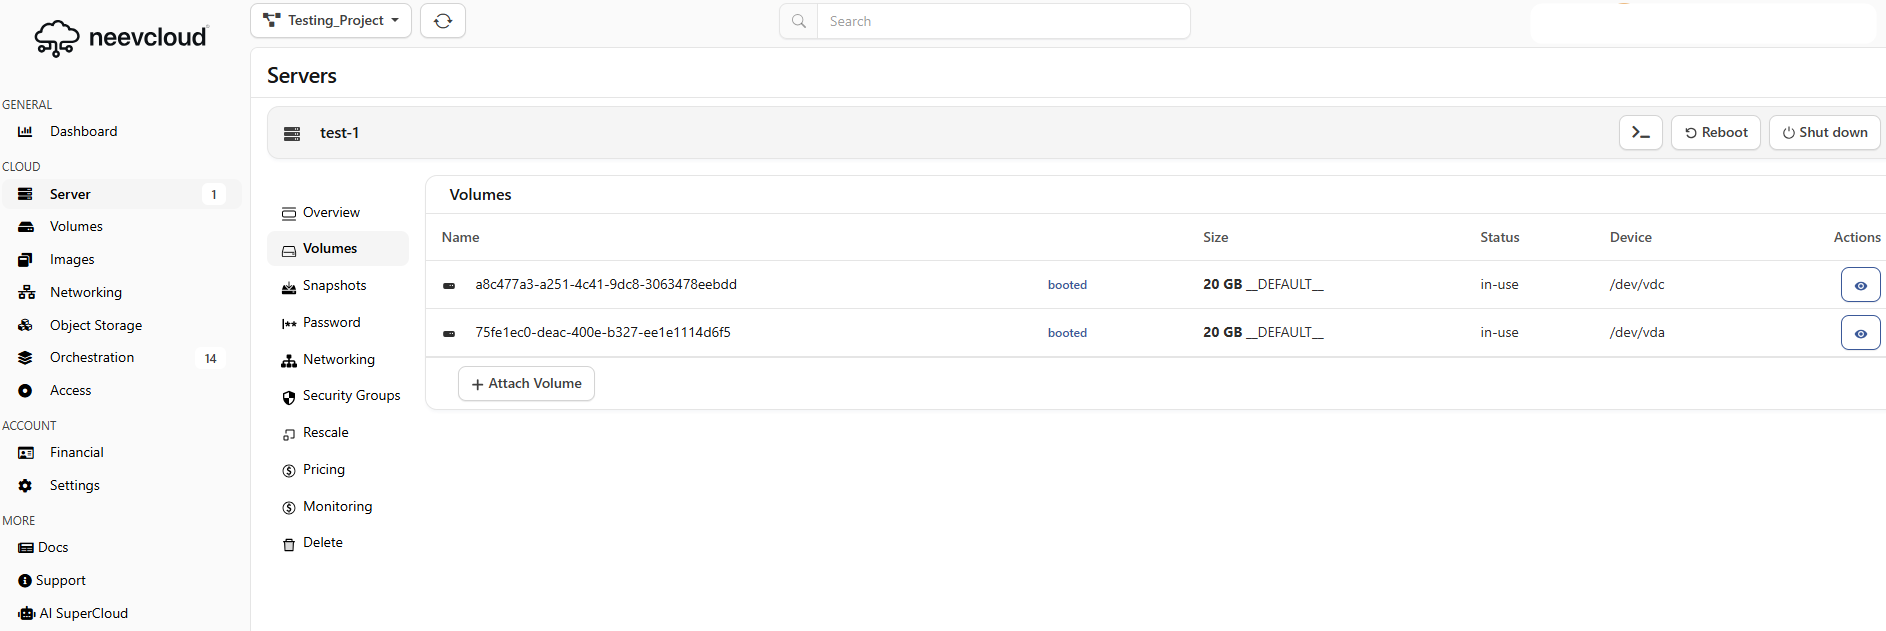
Task: Open AI SuperCloud link
Action: [x=83, y=613]
